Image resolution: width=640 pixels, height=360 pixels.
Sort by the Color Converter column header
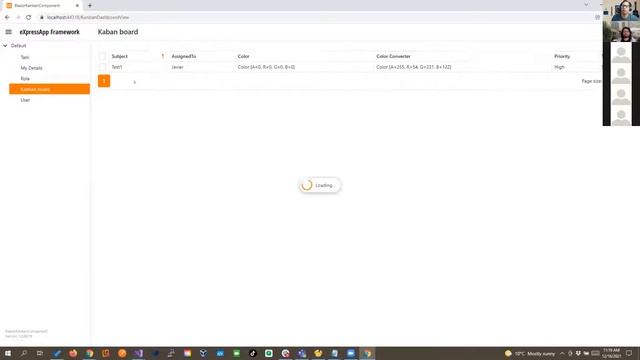pyautogui.click(x=393, y=56)
